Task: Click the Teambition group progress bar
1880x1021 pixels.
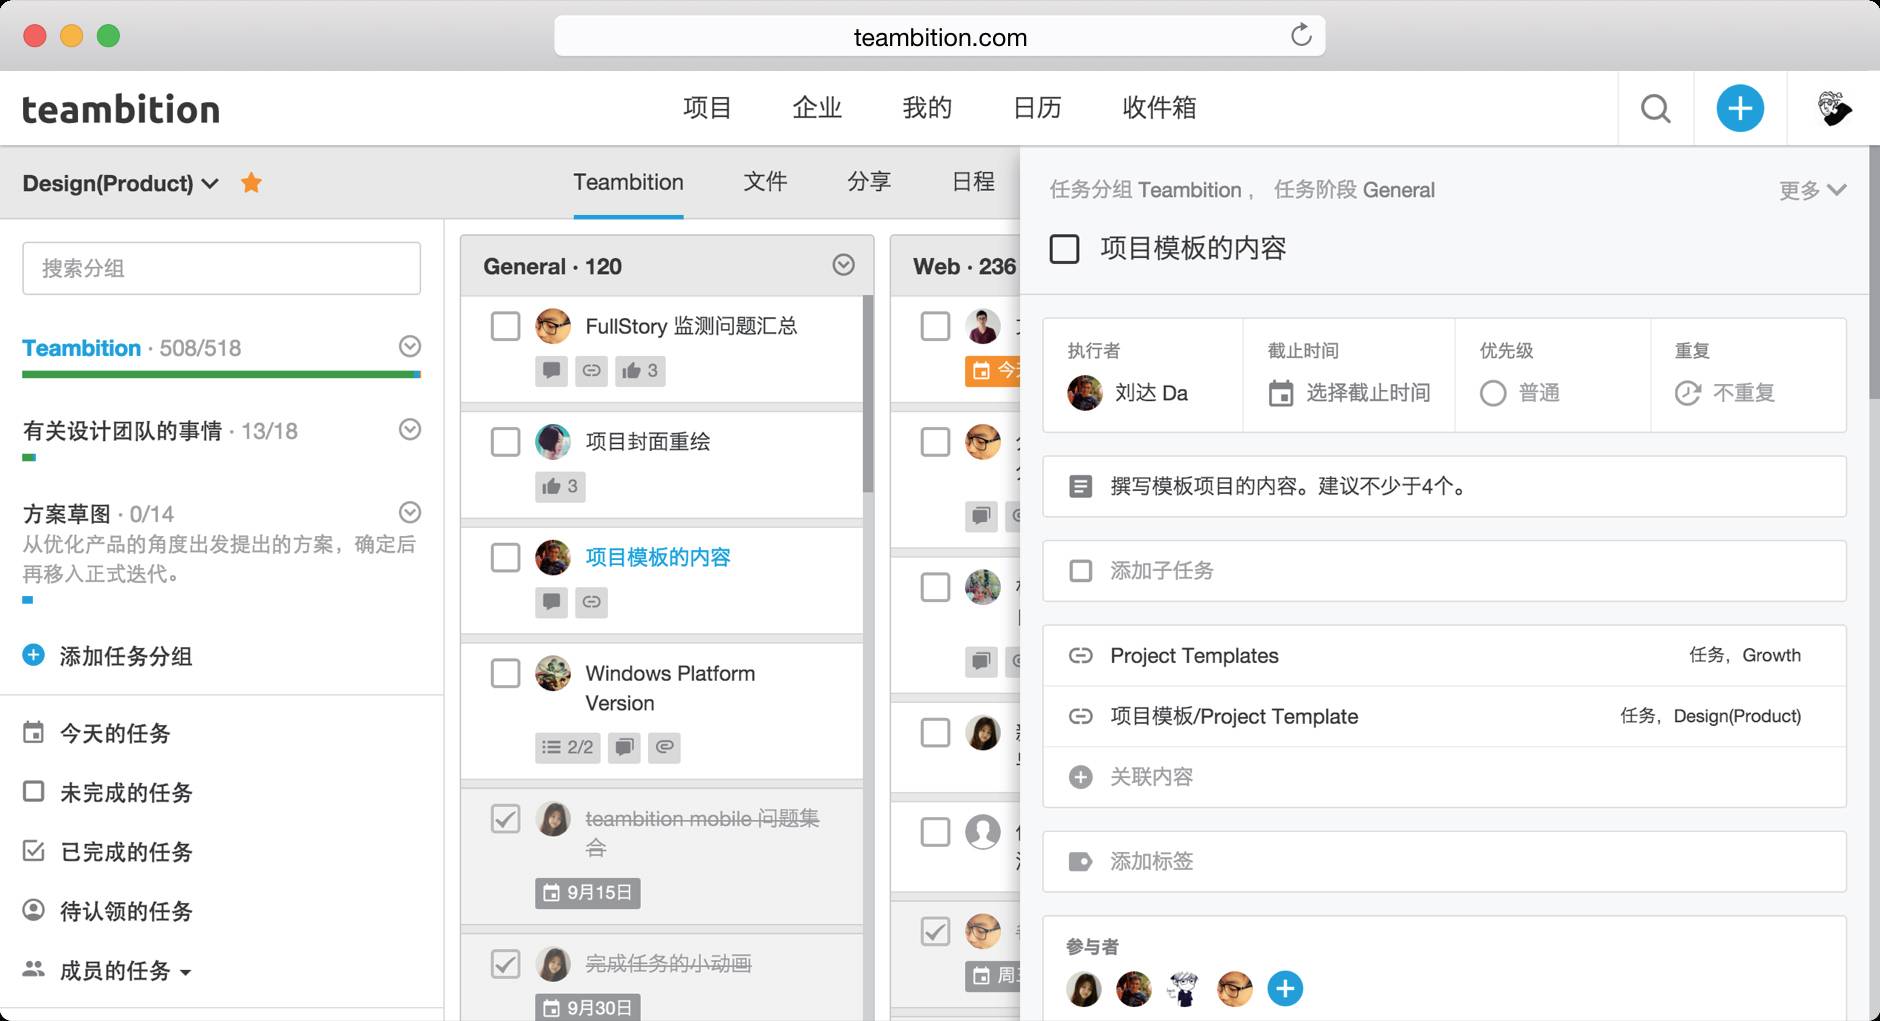Action: [221, 375]
